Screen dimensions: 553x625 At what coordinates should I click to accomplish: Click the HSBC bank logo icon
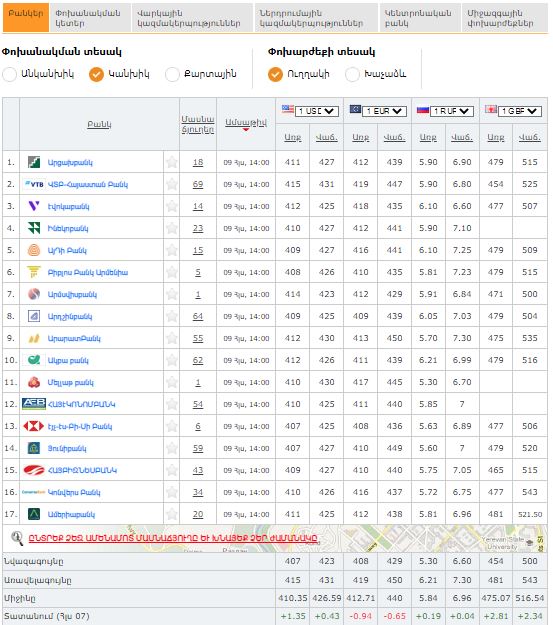(x=33, y=426)
